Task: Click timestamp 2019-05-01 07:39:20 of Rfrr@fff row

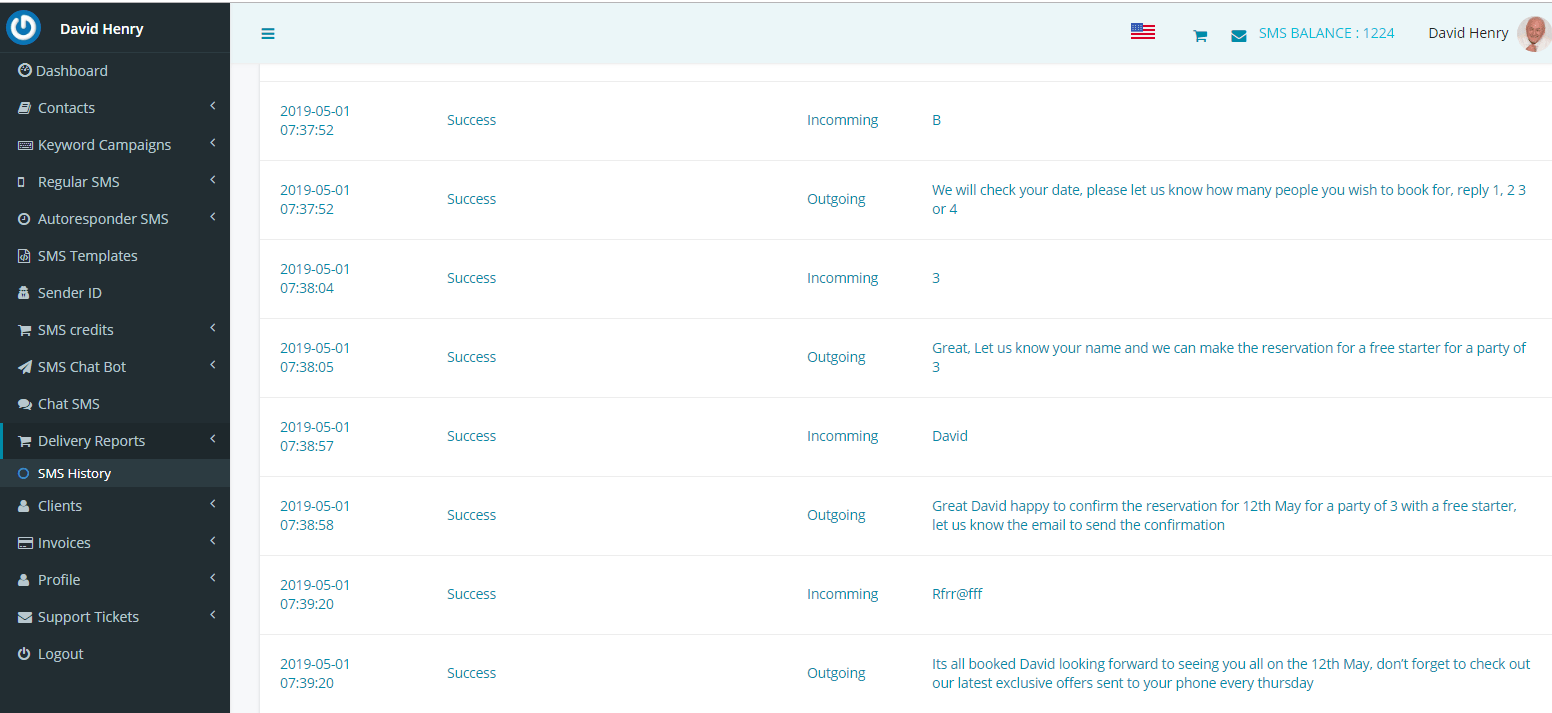Action: click(315, 595)
